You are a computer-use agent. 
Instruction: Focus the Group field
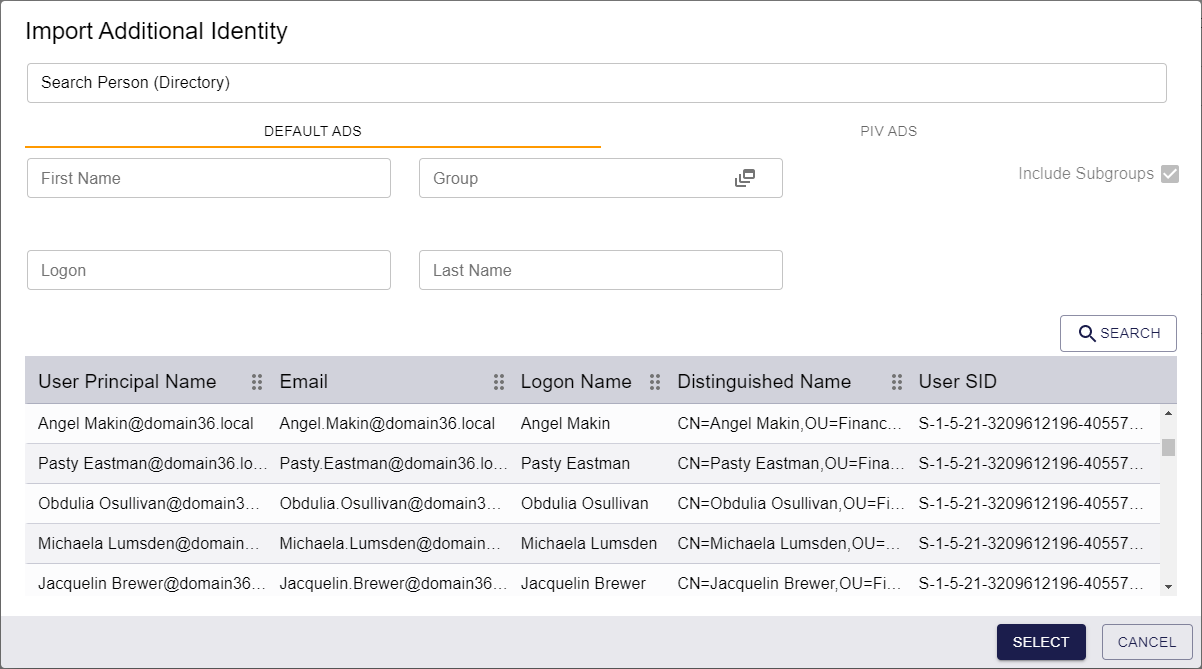click(601, 178)
